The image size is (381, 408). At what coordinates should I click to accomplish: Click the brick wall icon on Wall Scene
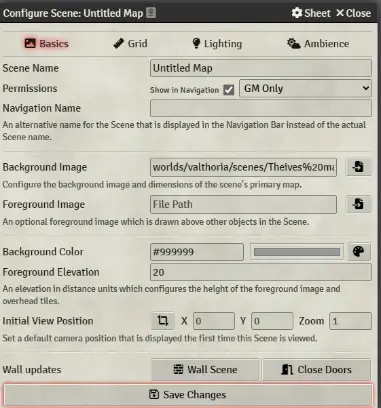(x=178, y=369)
